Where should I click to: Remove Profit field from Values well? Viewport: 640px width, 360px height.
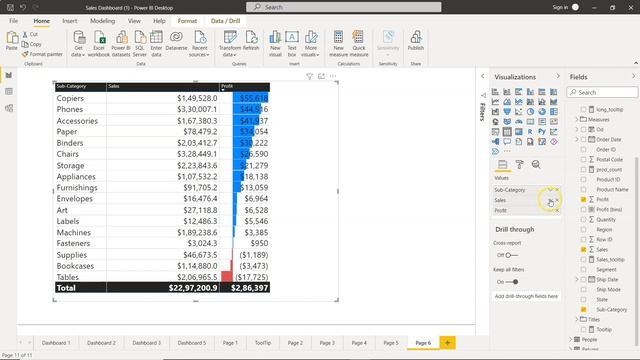tap(557, 210)
